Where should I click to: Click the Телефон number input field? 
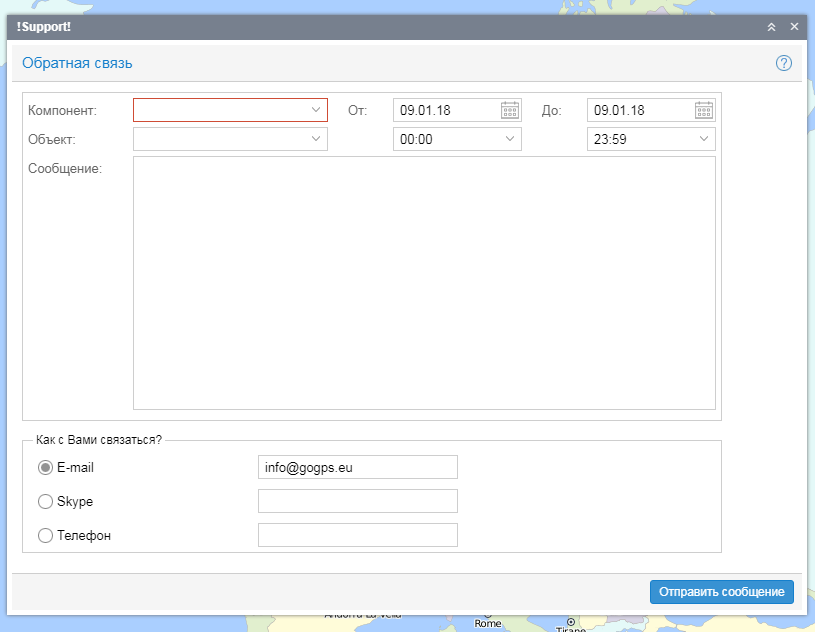point(357,535)
